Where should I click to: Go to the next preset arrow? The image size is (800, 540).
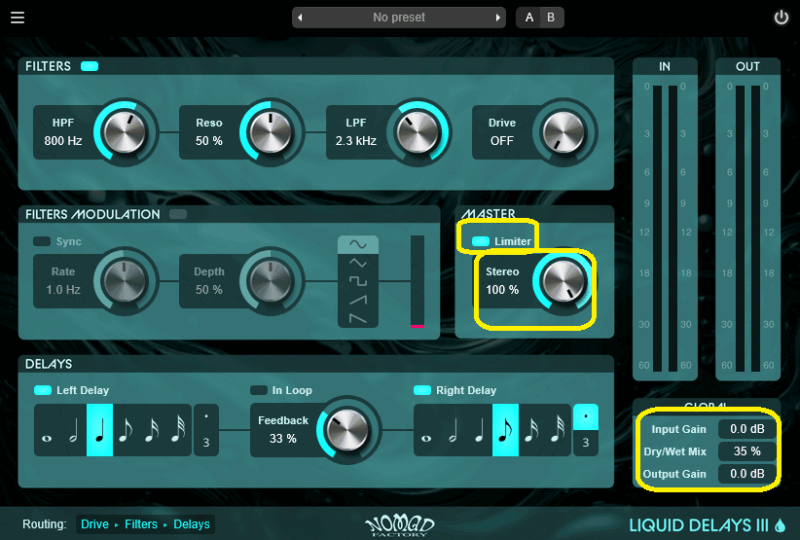497,17
